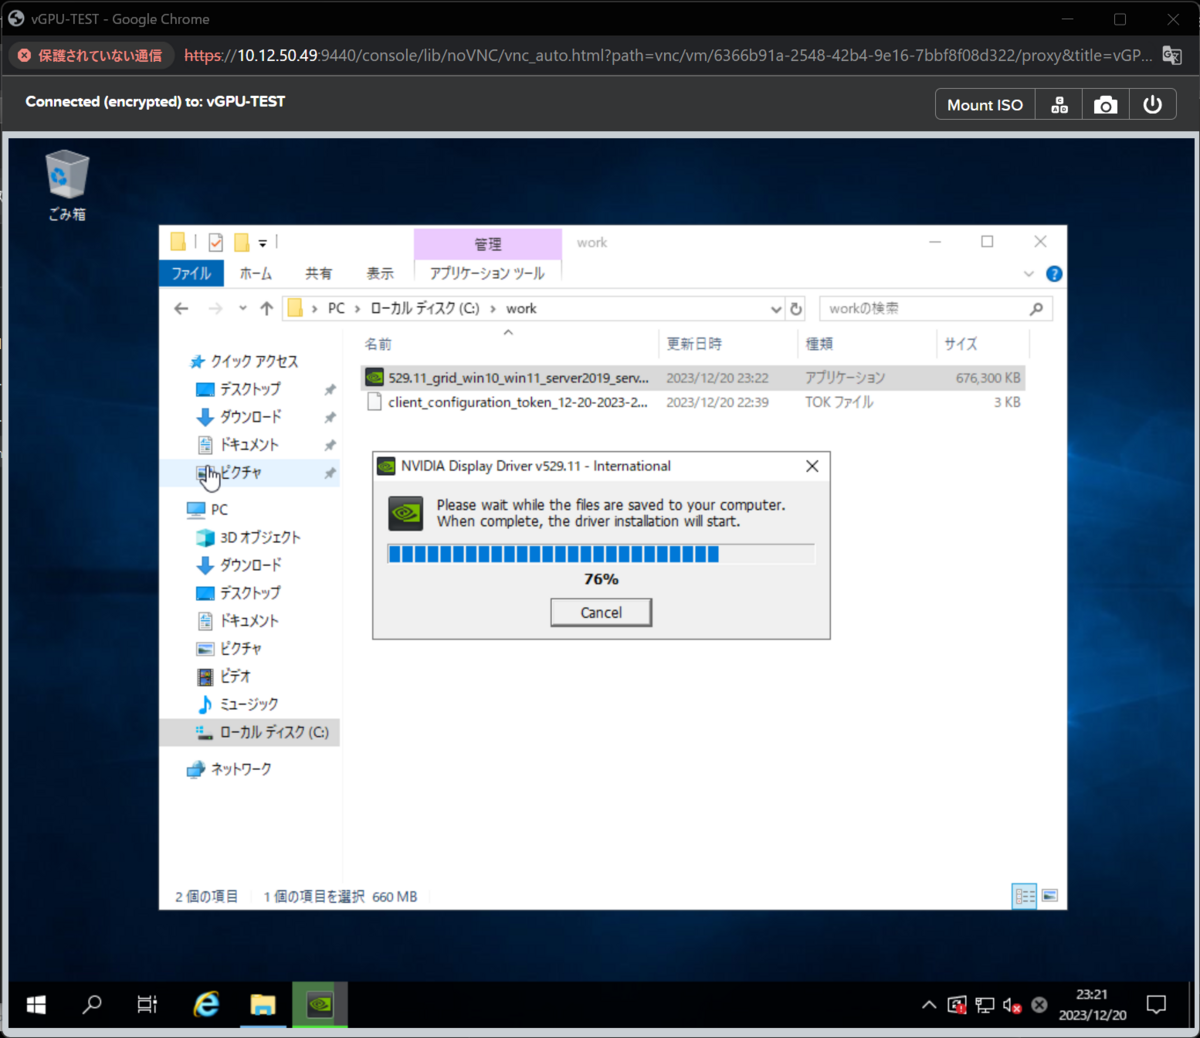The image size is (1200, 1038).
Task: Switch to the 共有 ribbon tab
Action: click(x=319, y=273)
